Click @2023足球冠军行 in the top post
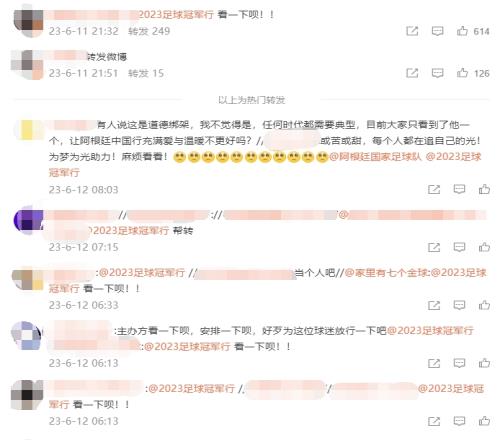 point(176,15)
